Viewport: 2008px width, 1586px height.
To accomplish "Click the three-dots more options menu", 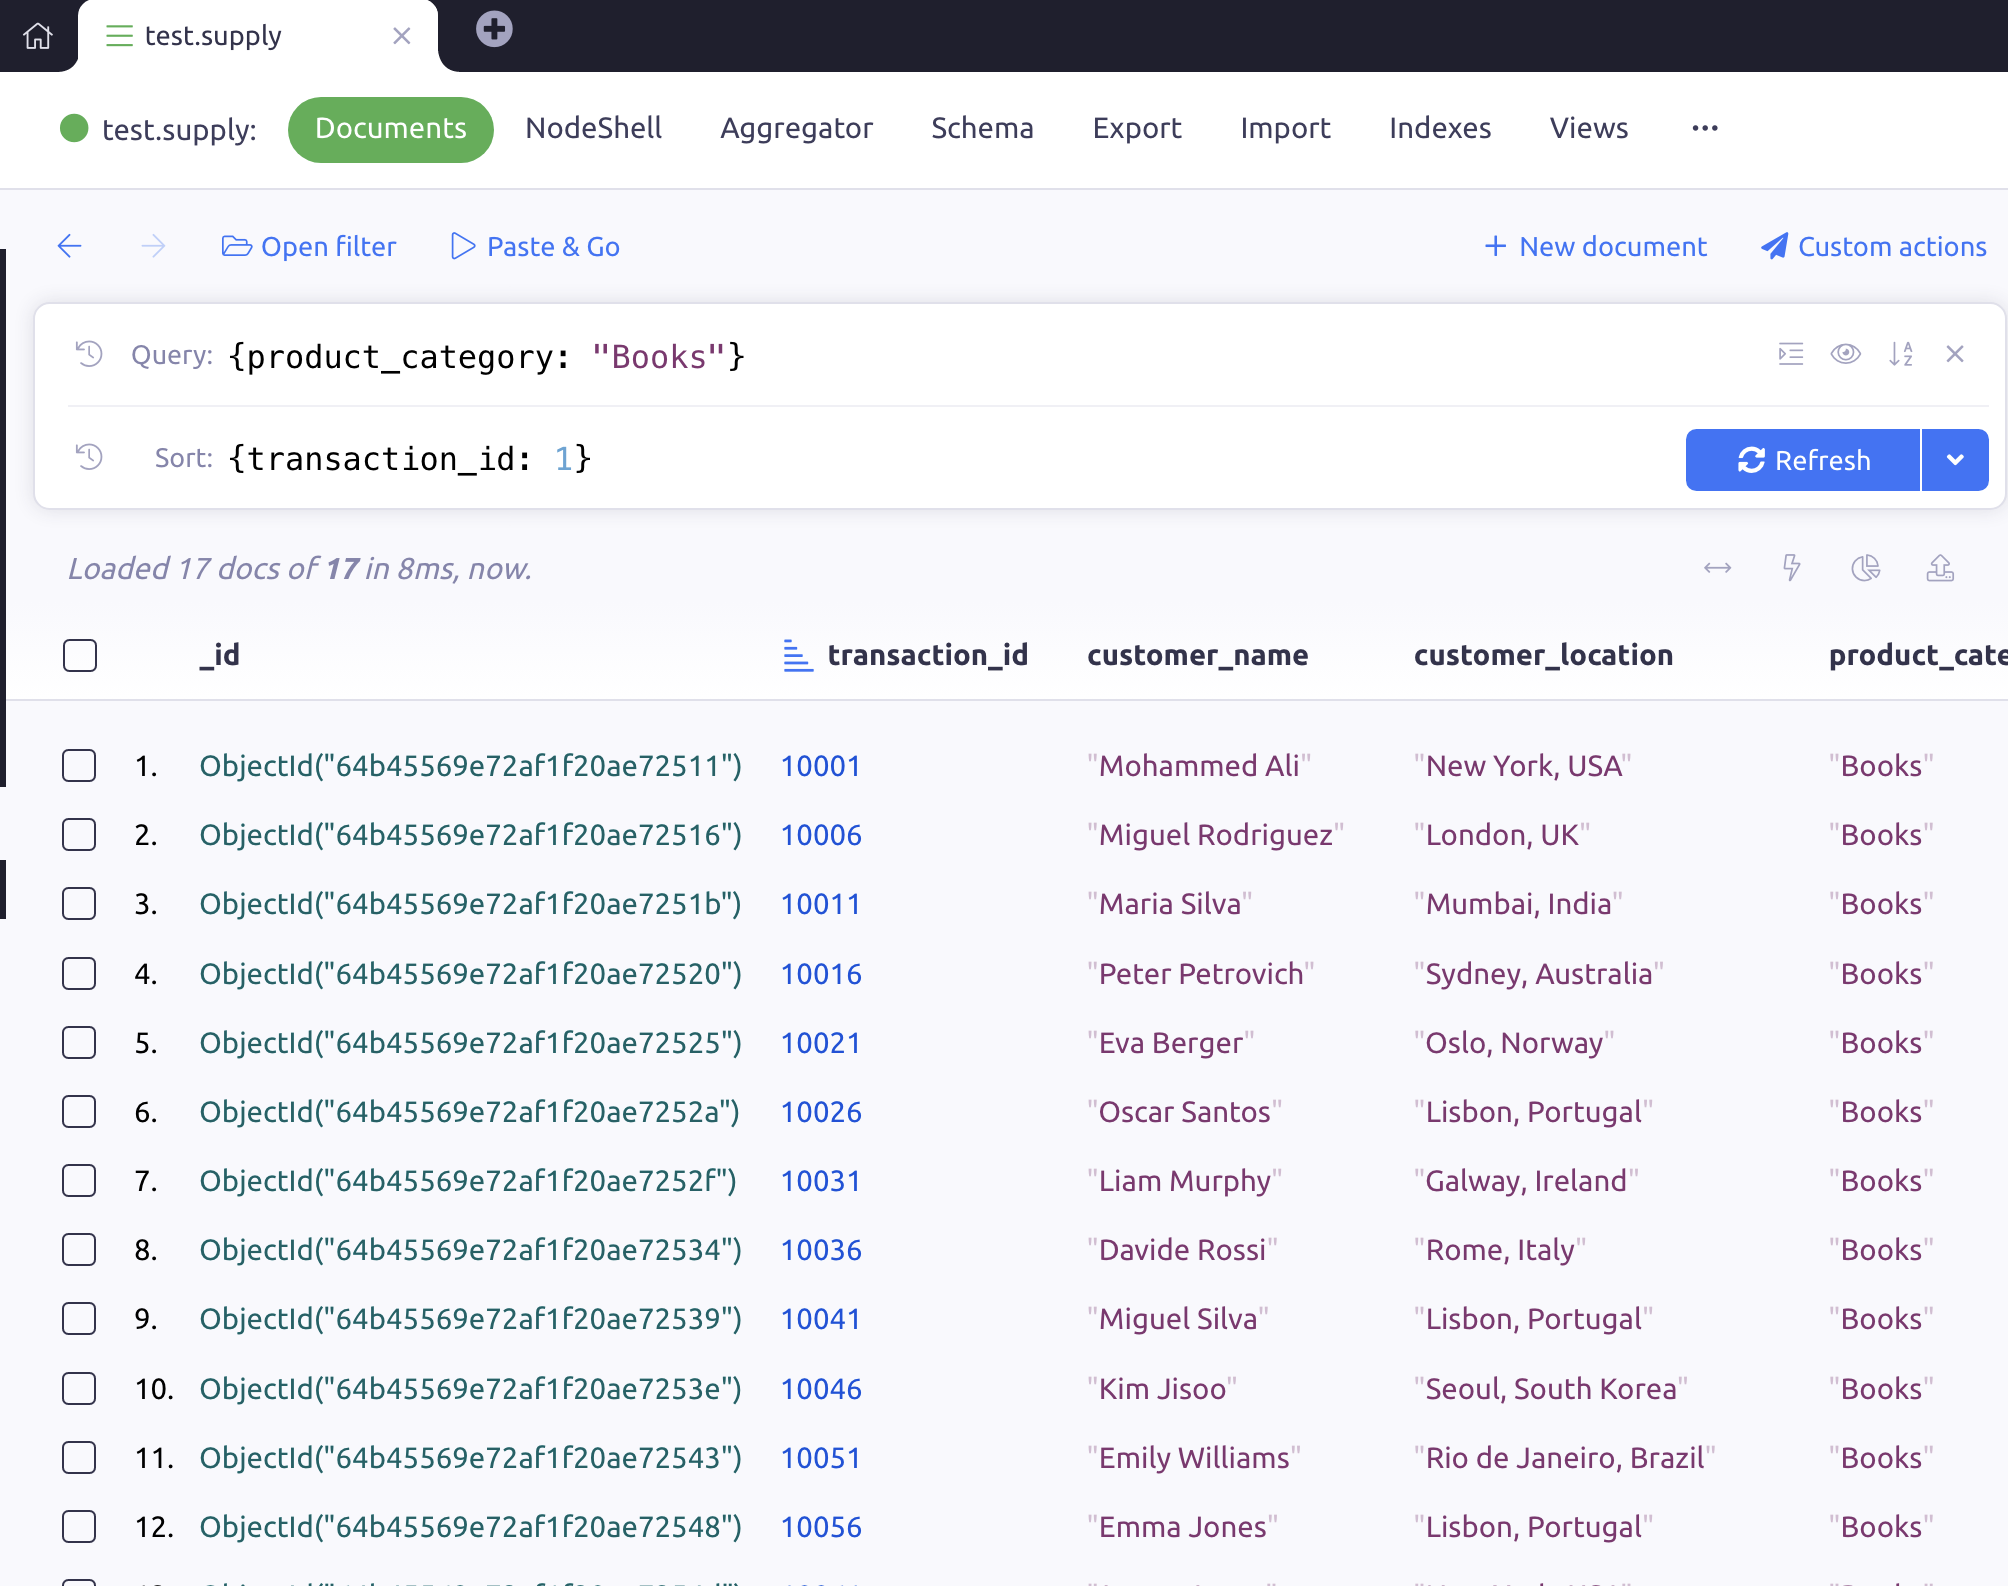I will tap(1705, 126).
